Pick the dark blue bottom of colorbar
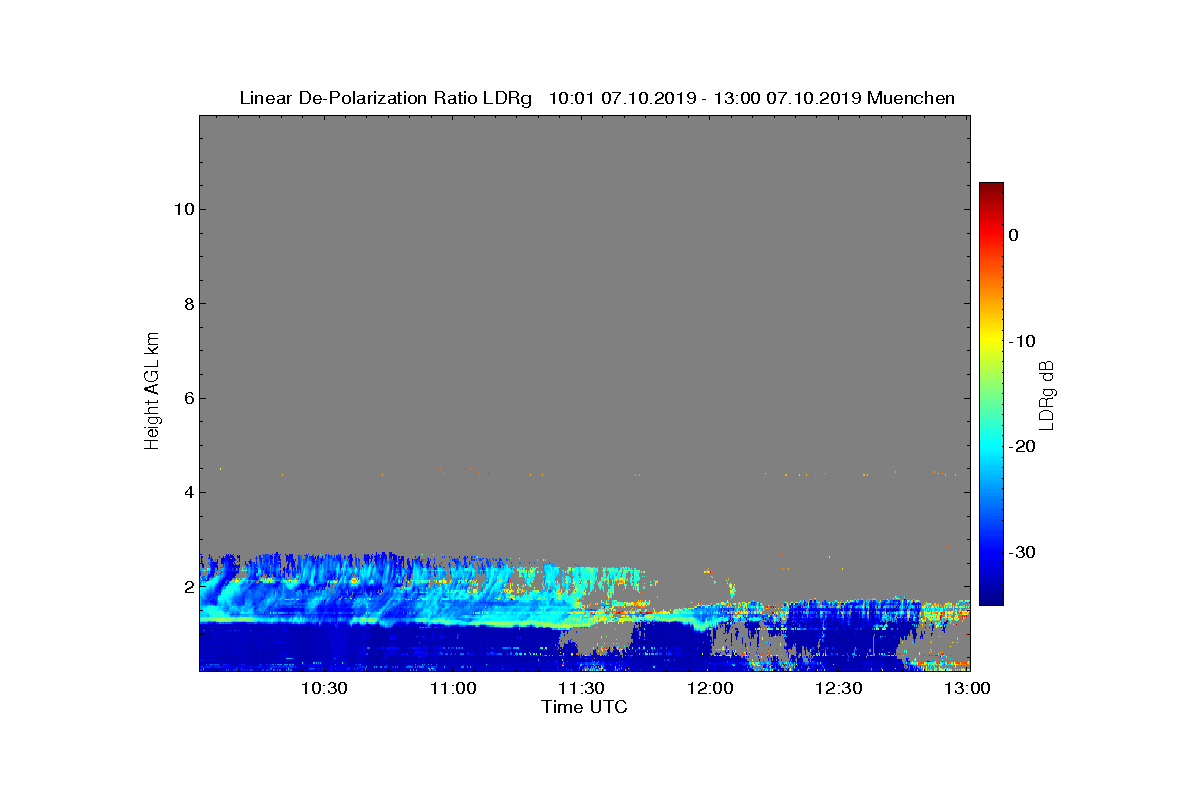This screenshot has height=800, width=1200. pyautogui.click(x=991, y=598)
